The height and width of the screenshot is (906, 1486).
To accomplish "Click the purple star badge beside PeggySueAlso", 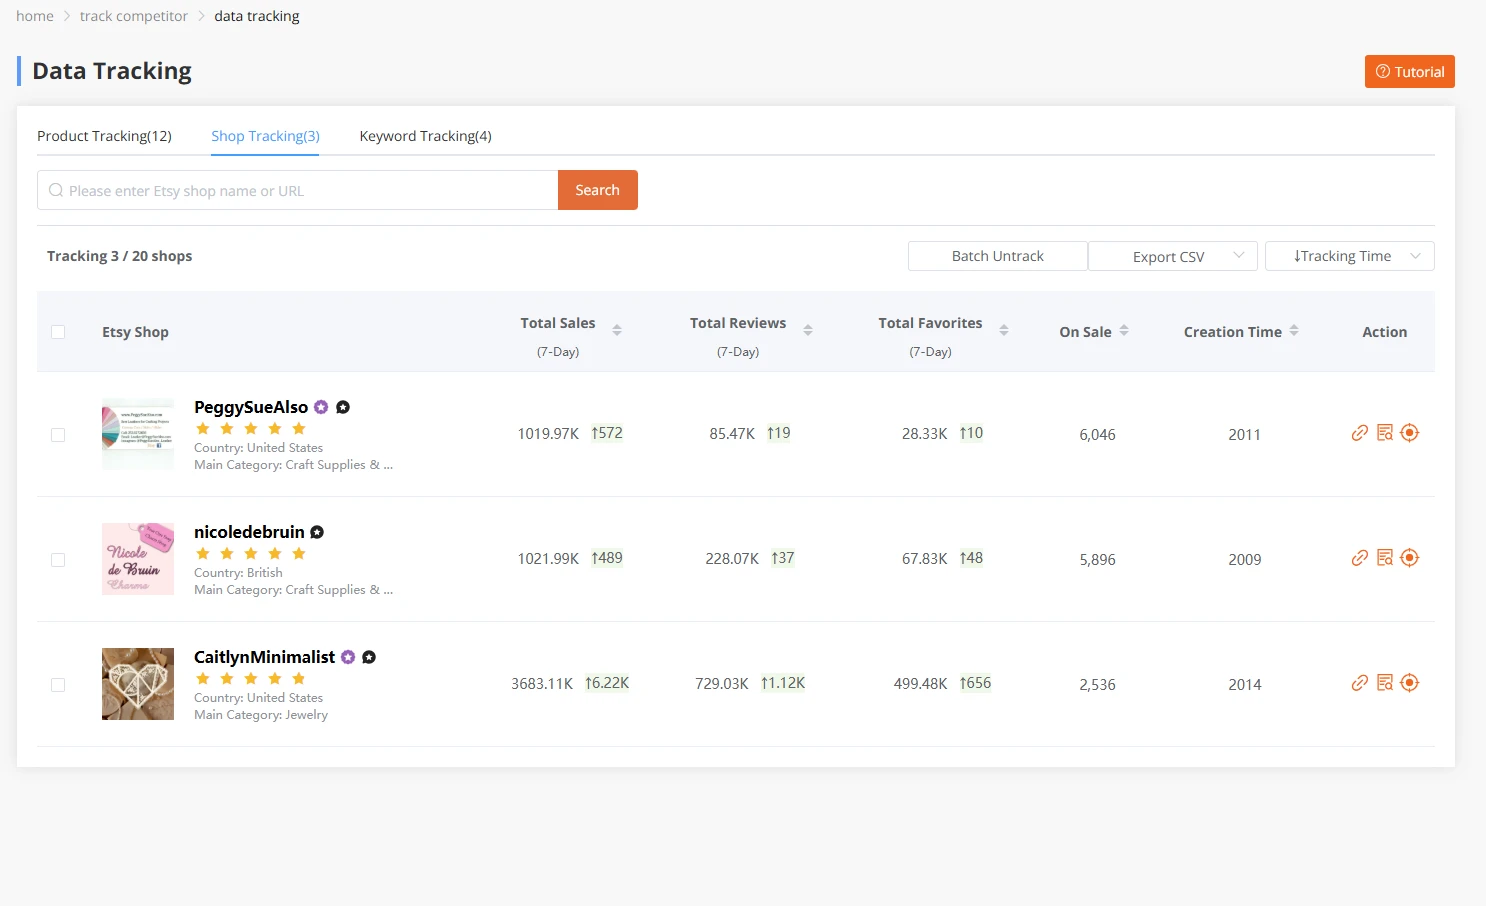I will click(321, 406).
